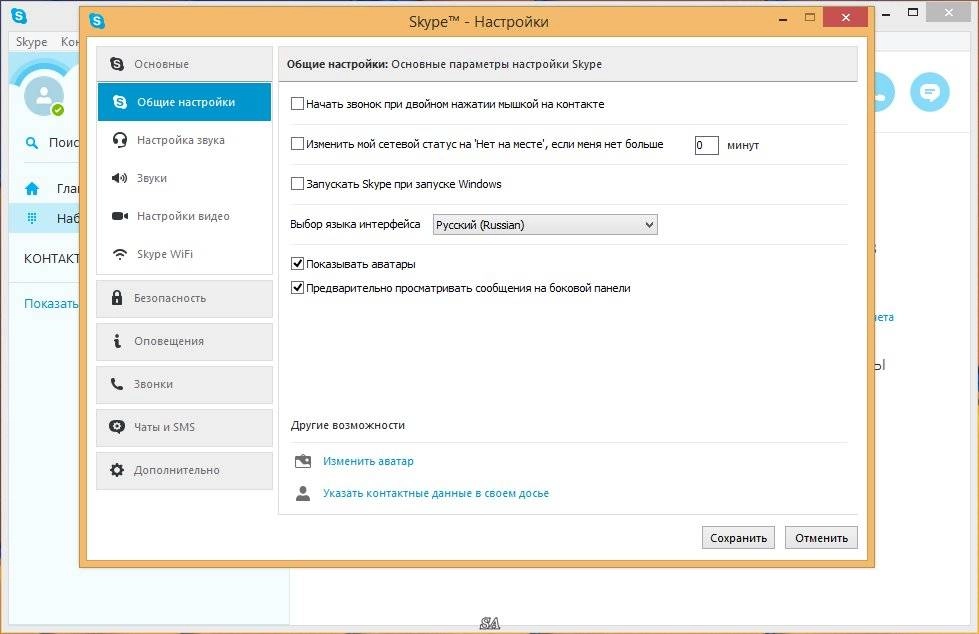Click the camera icon for Настройки видео
The image size is (979, 634).
(120, 216)
